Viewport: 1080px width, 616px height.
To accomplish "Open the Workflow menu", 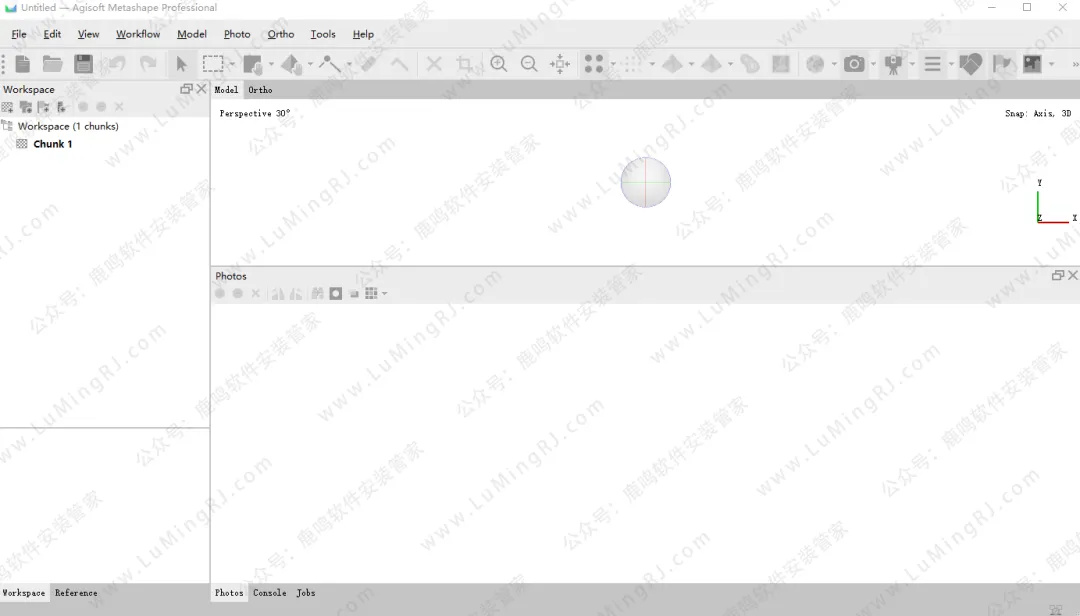I will pos(138,34).
